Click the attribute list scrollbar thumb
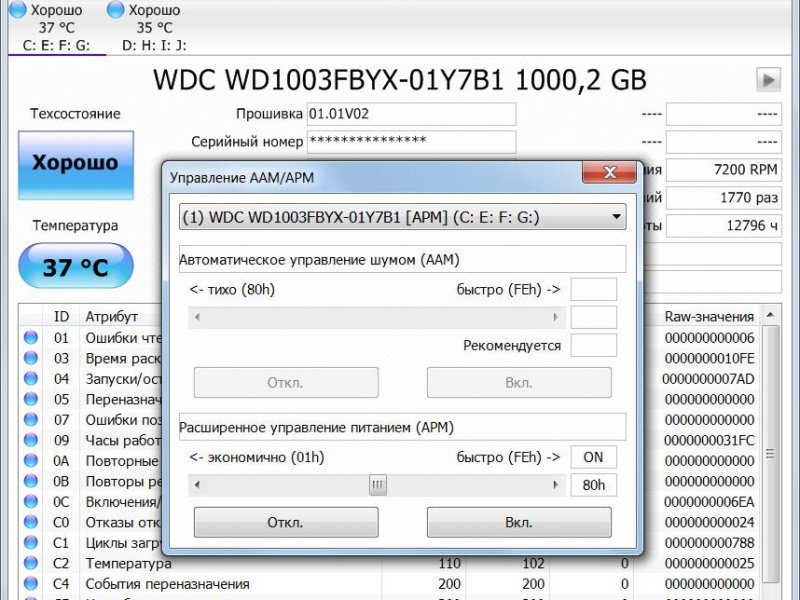 (770, 454)
